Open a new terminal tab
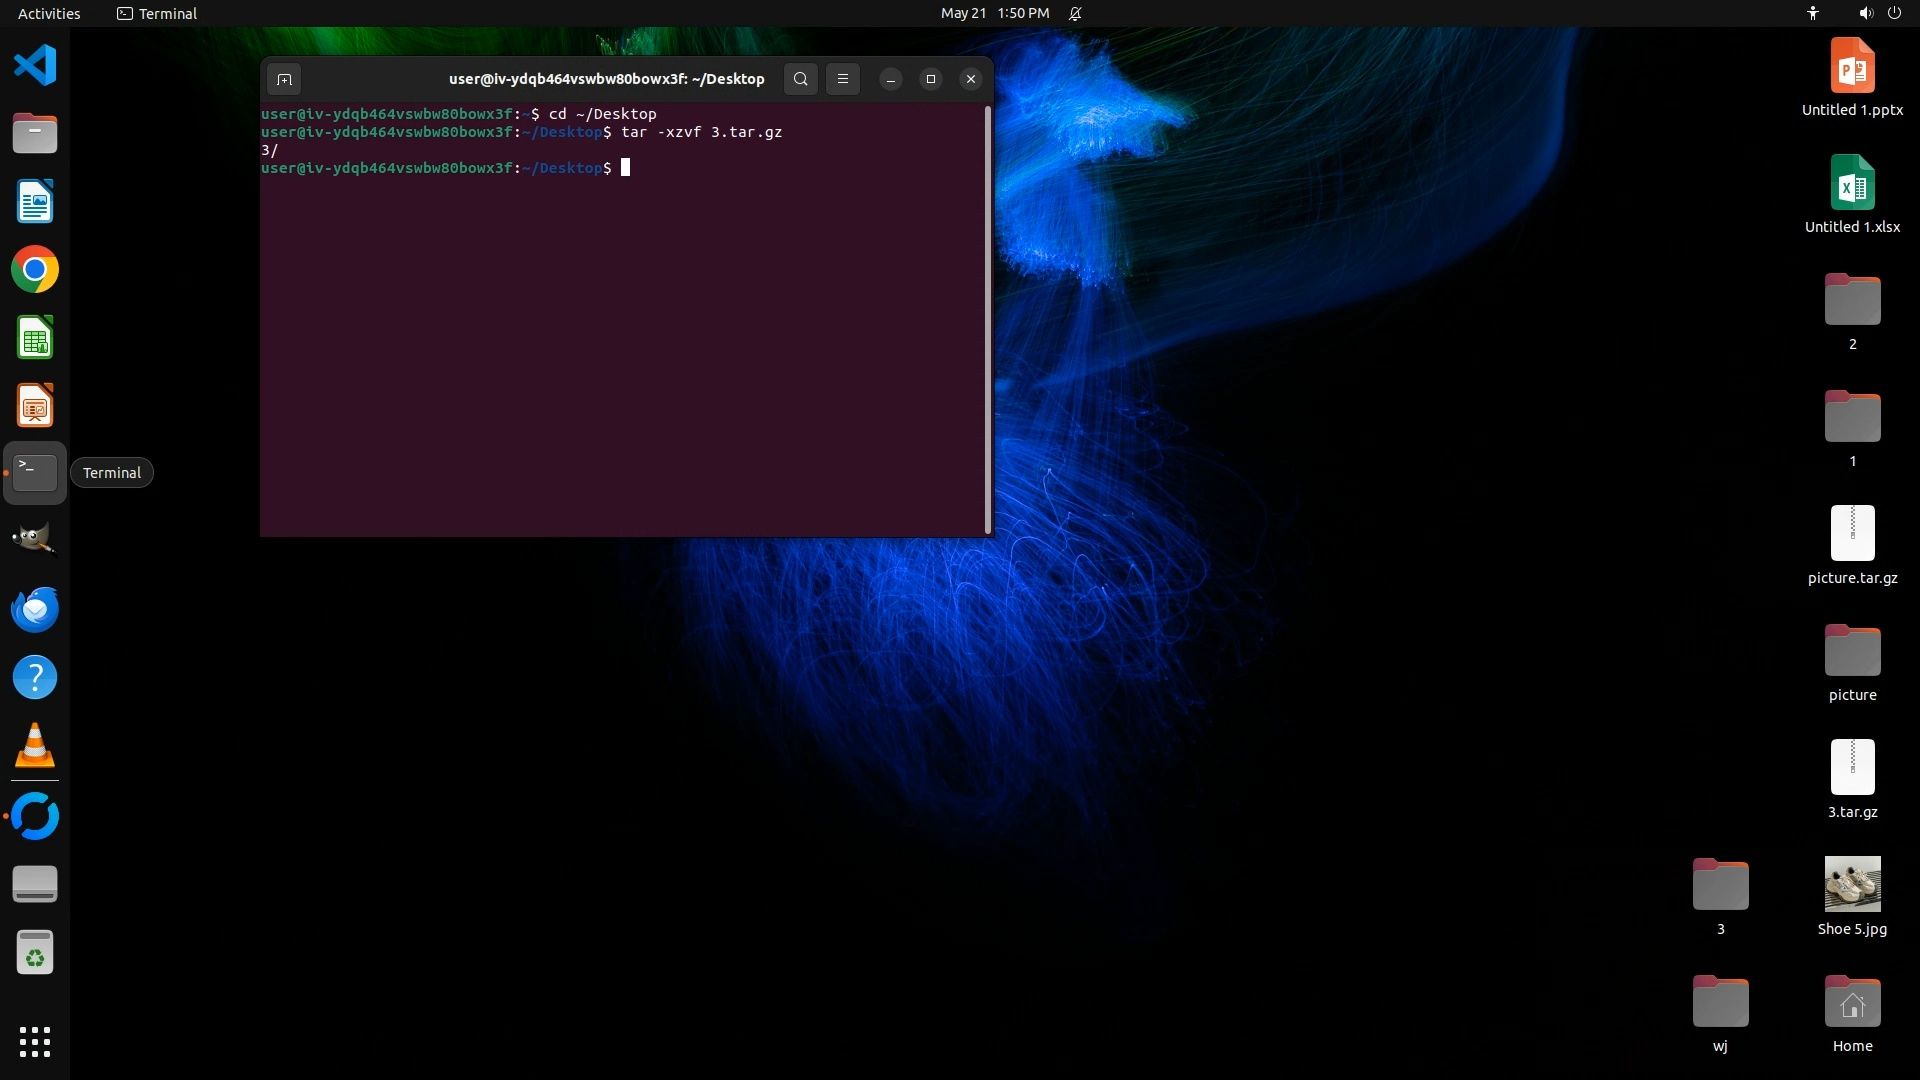This screenshot has height=1080, width=1920. click(x=284, y=79)
